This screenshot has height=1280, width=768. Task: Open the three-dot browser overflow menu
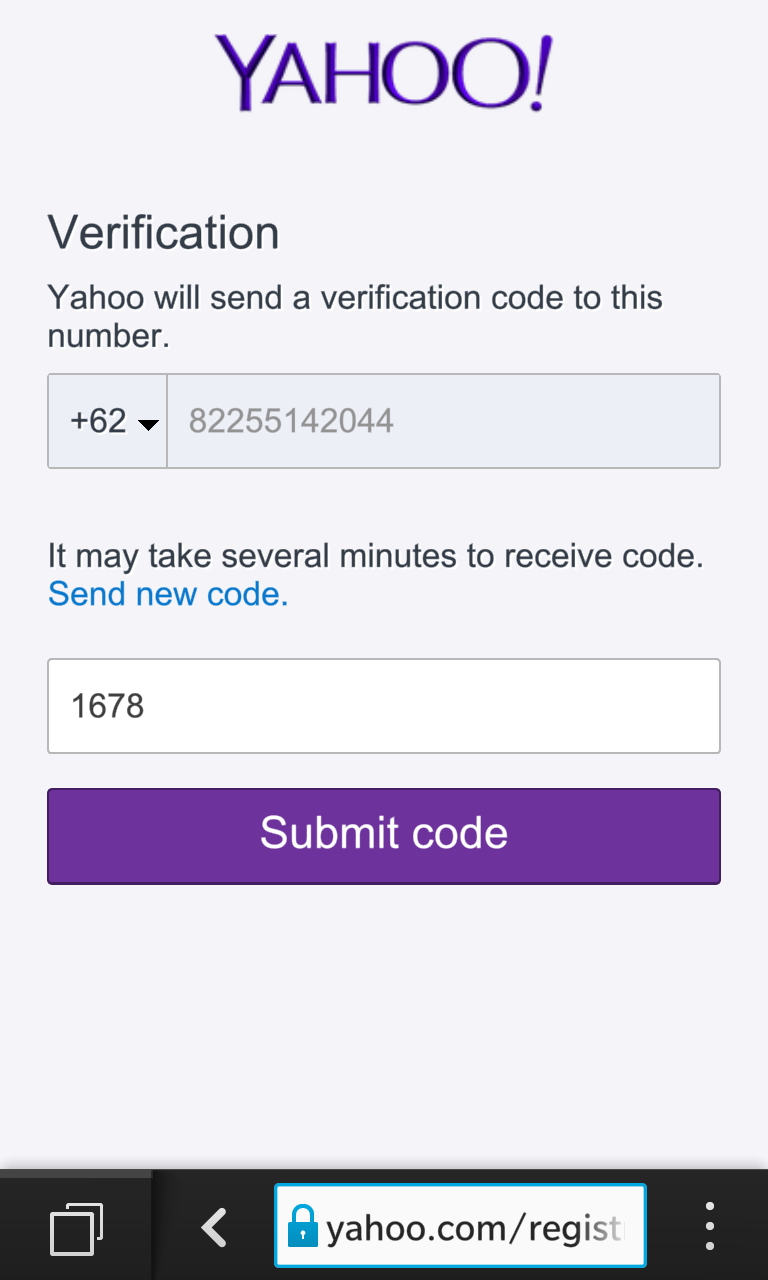pos(709,1227)
